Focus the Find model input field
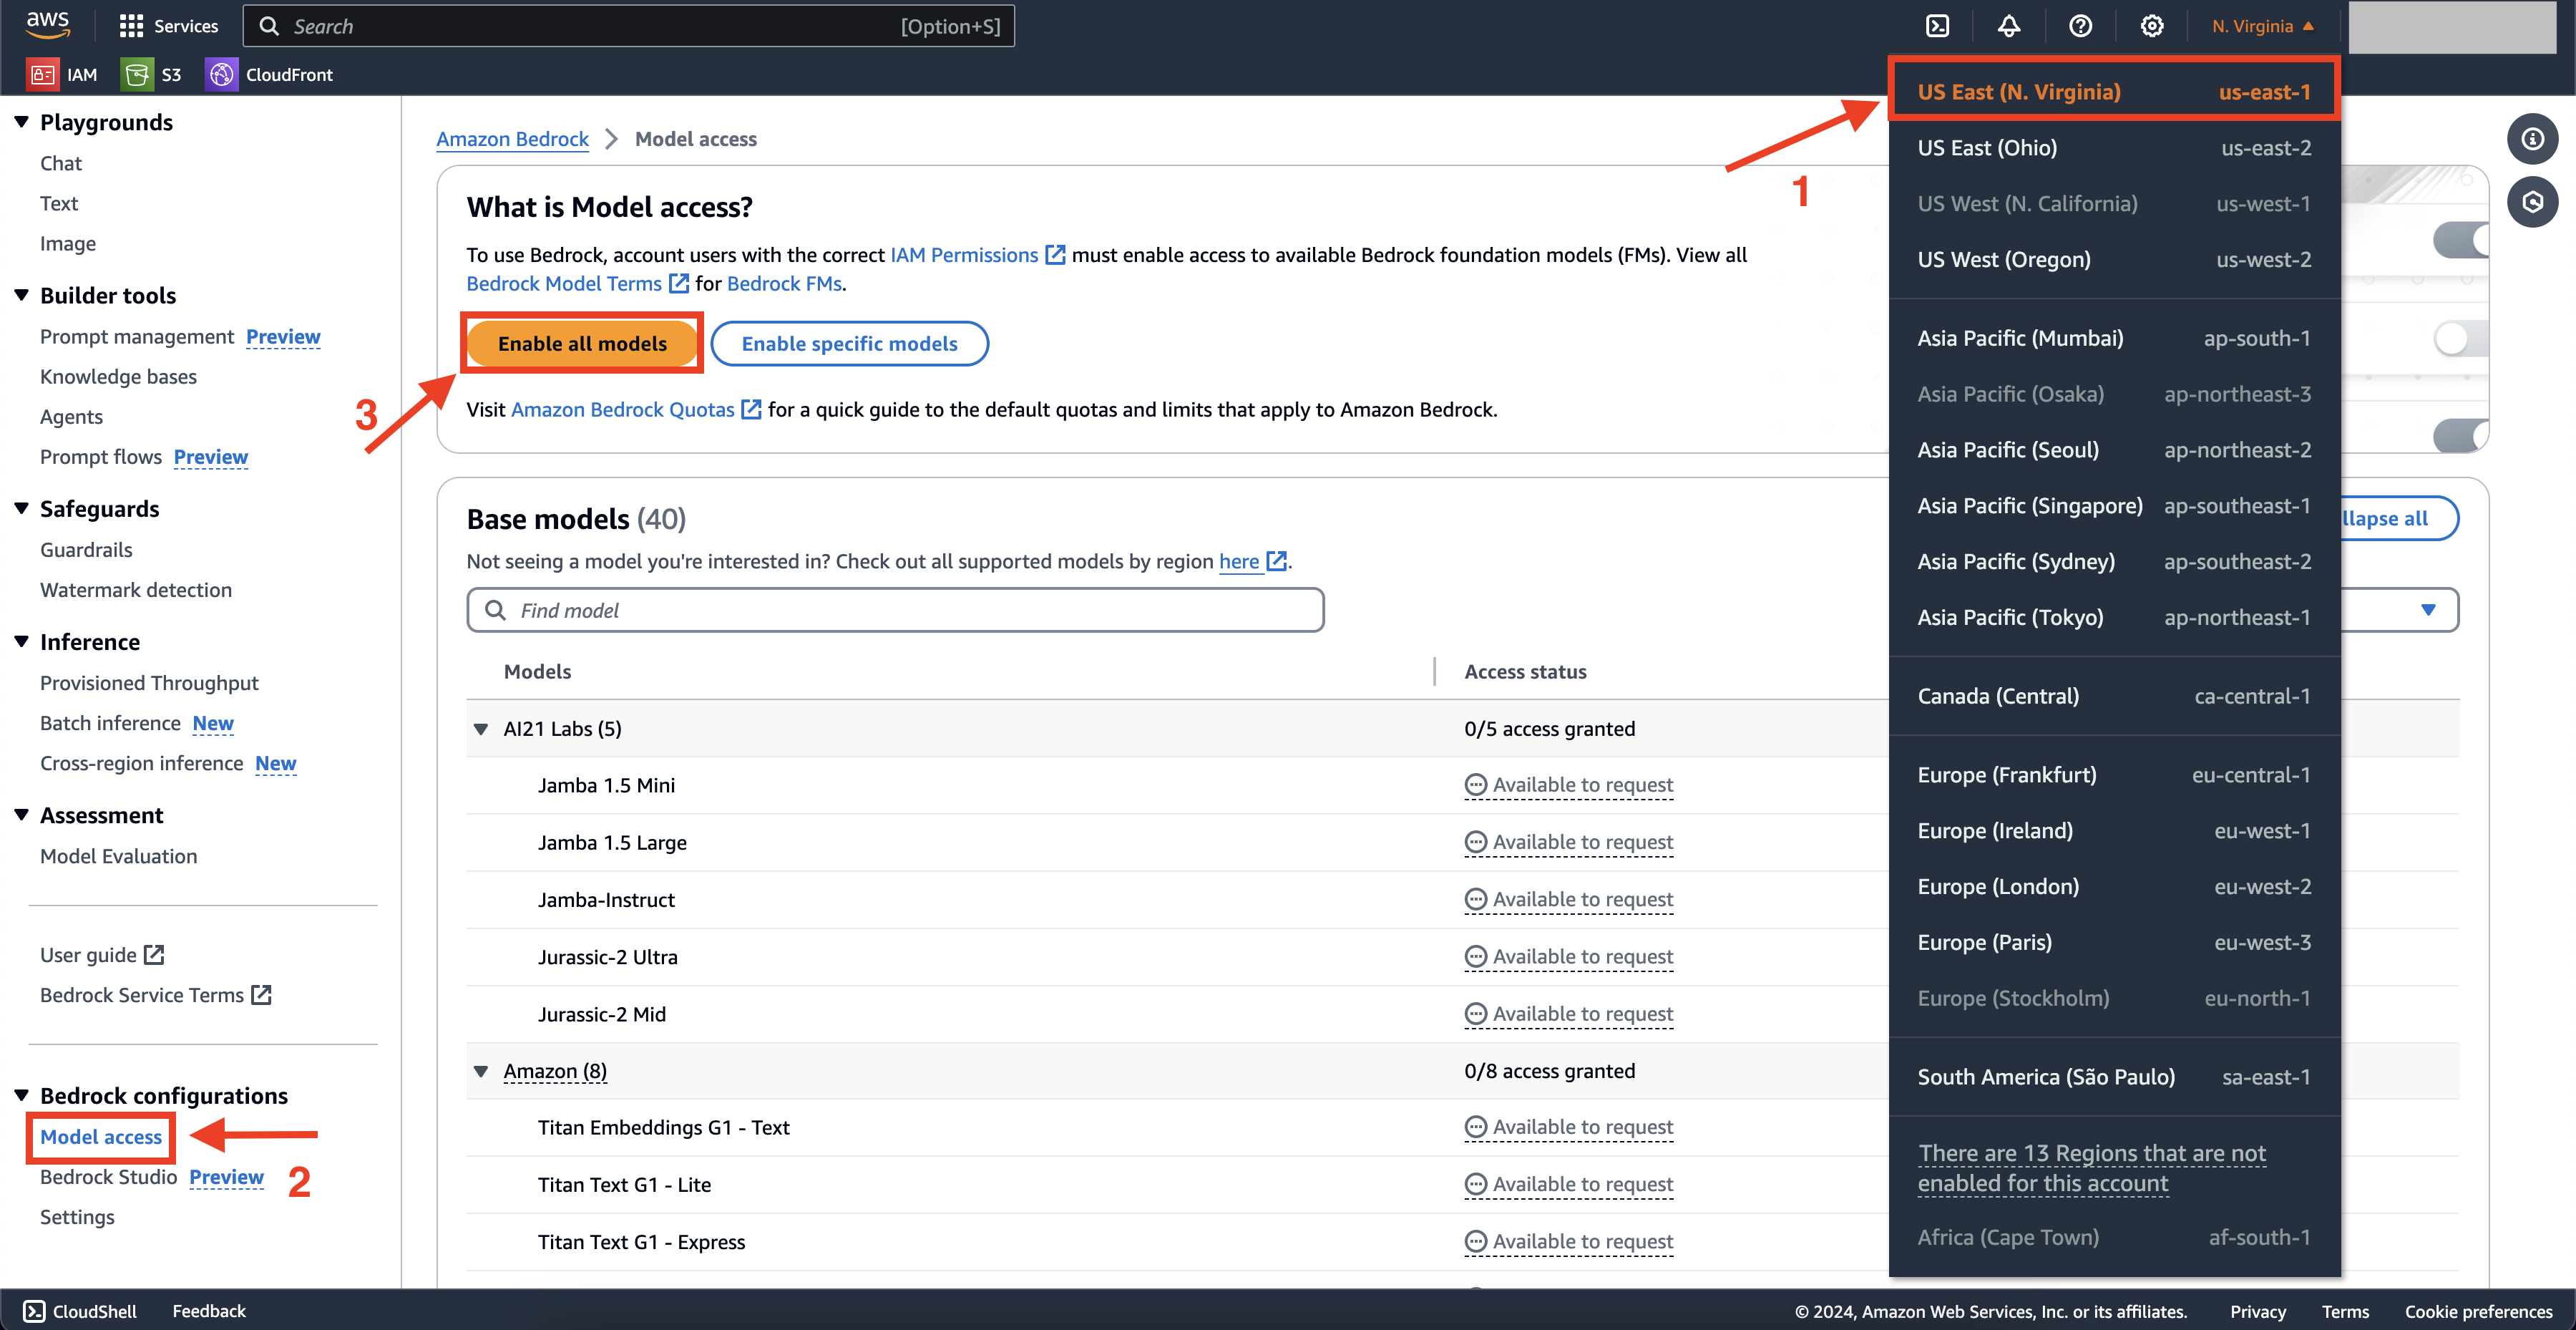This screenshot has width=2576, height=1330. coord(895,610)
